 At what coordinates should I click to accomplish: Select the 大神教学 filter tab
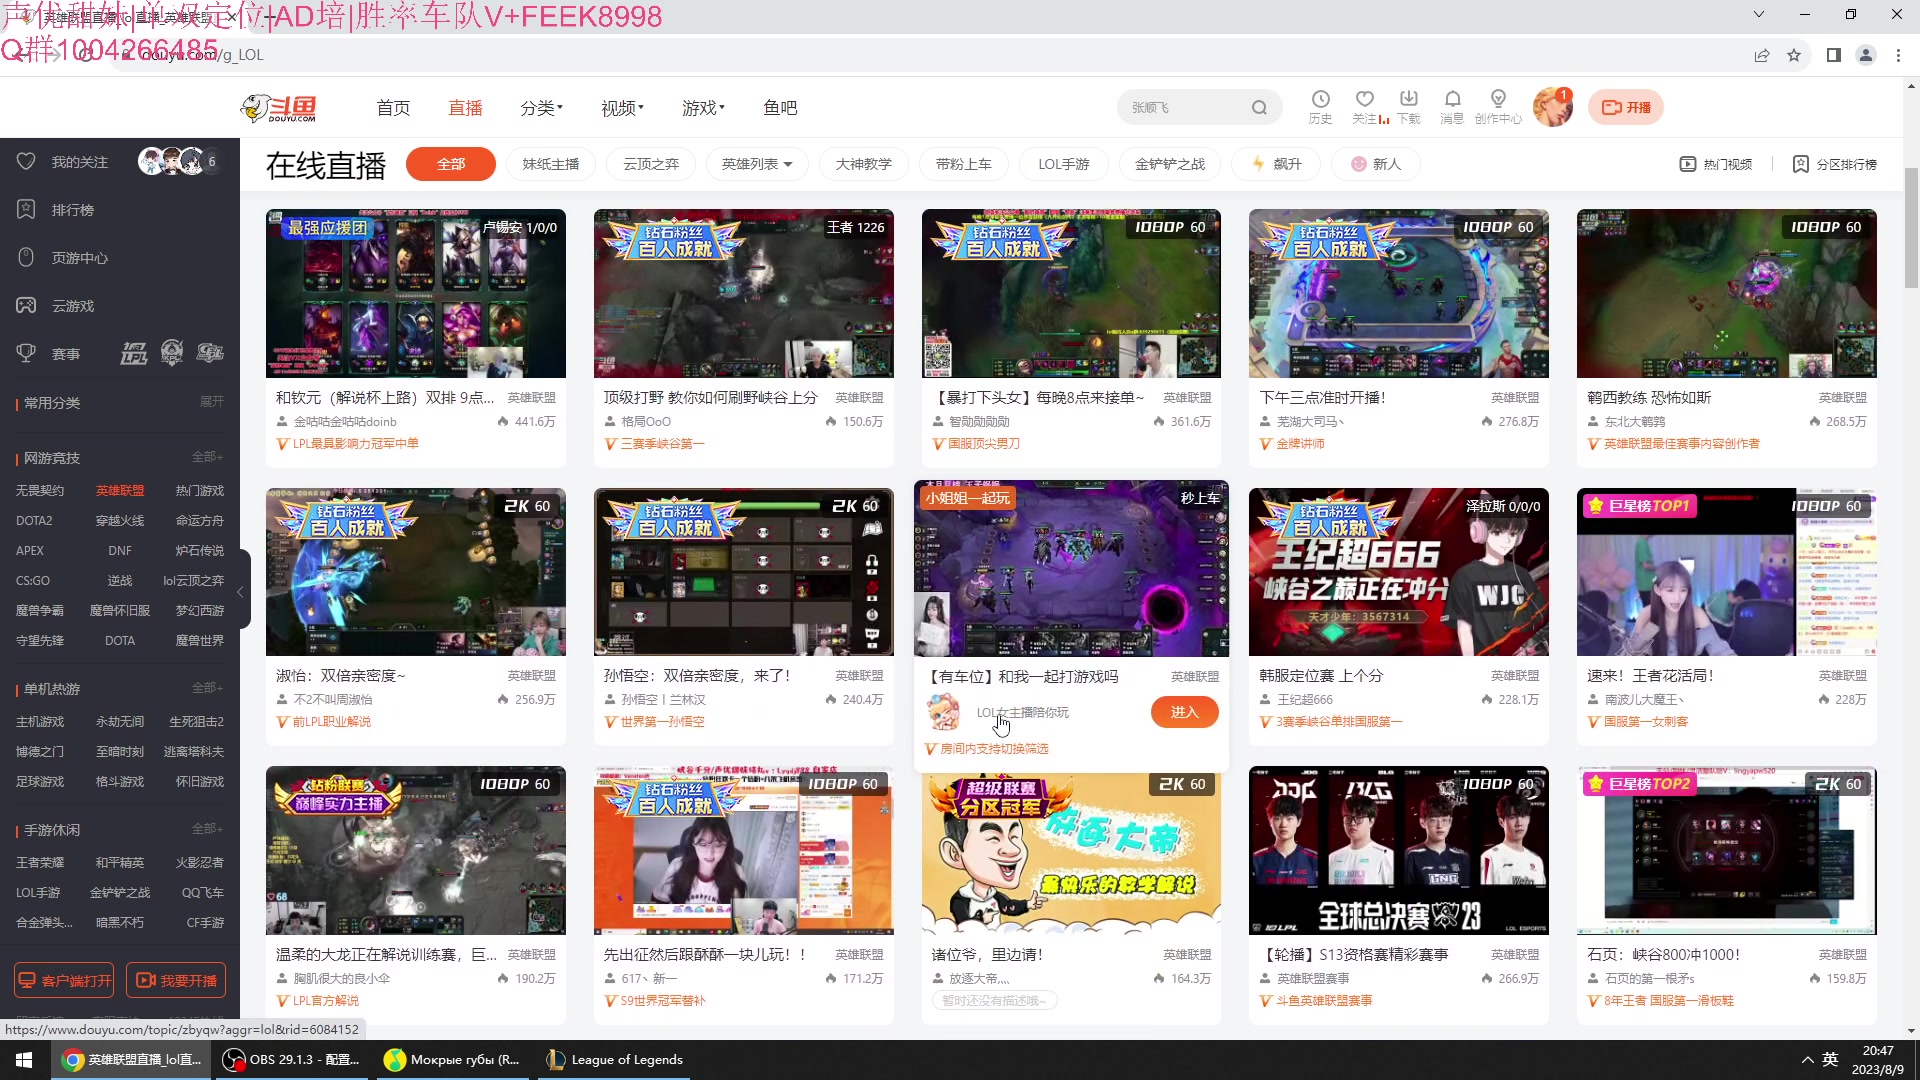864,164
